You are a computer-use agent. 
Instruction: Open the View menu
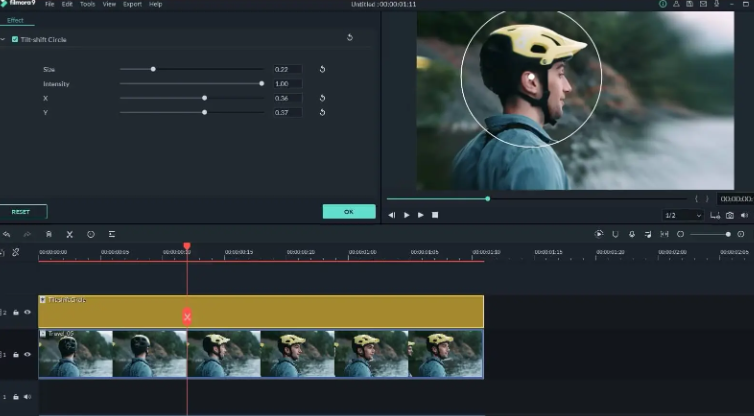[x=109, y=4]
